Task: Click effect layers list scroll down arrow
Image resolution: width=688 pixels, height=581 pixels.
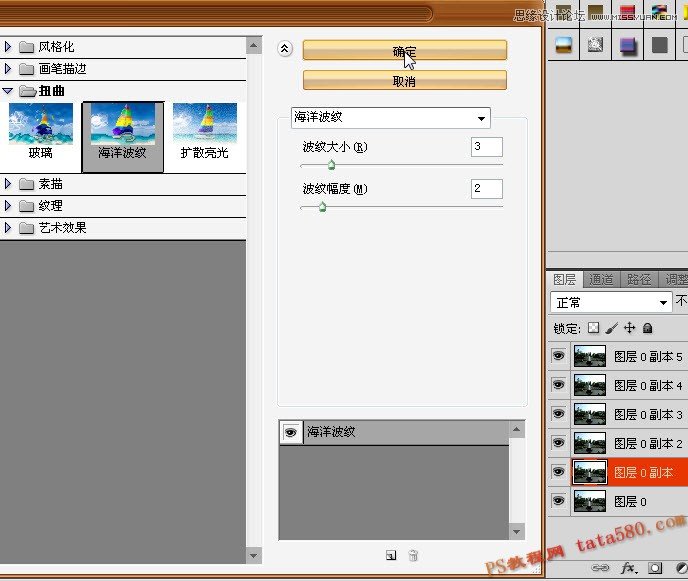Action: click(x=516, y=532)
